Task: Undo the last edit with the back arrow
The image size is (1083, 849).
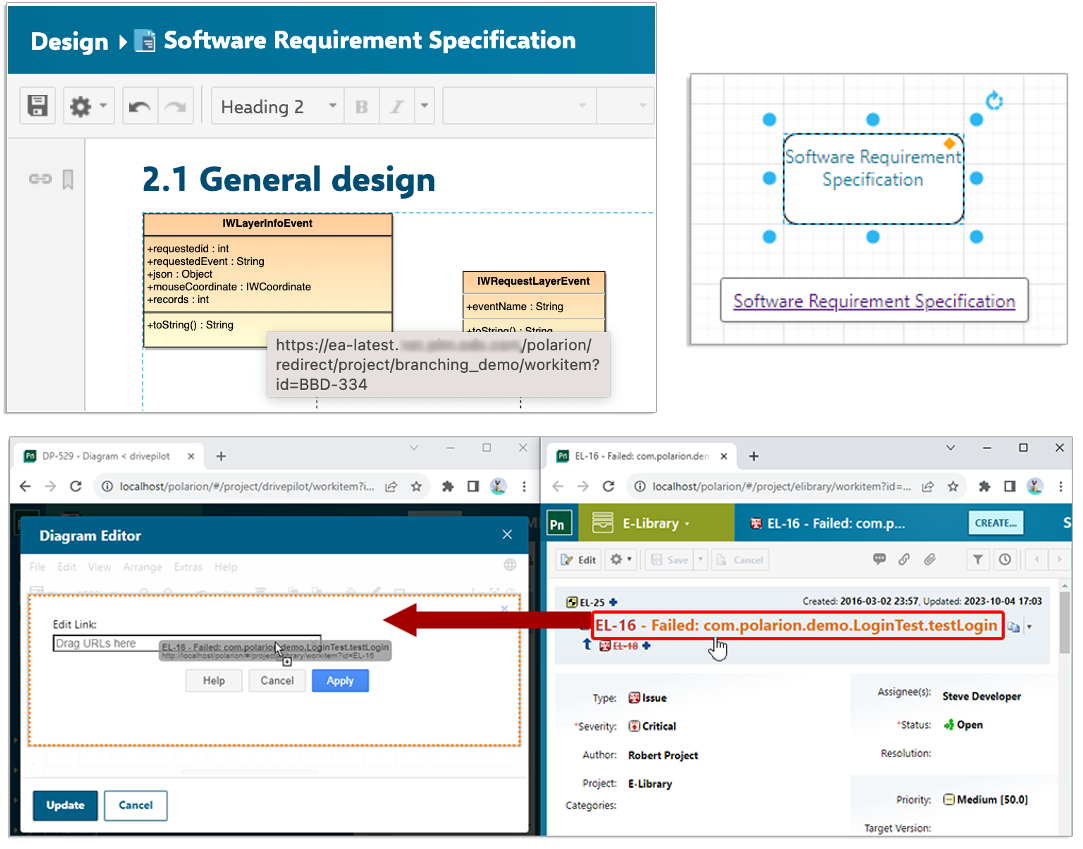Action: click(x=139, y=107)
